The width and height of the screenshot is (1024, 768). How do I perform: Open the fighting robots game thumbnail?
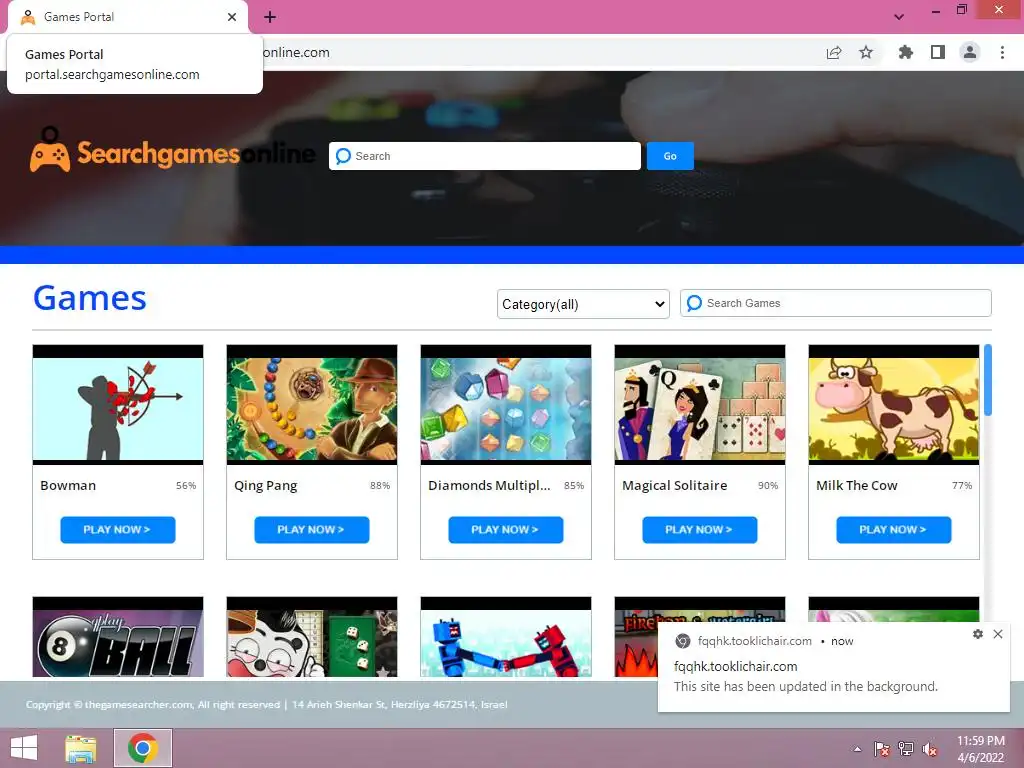pos(506,637)
